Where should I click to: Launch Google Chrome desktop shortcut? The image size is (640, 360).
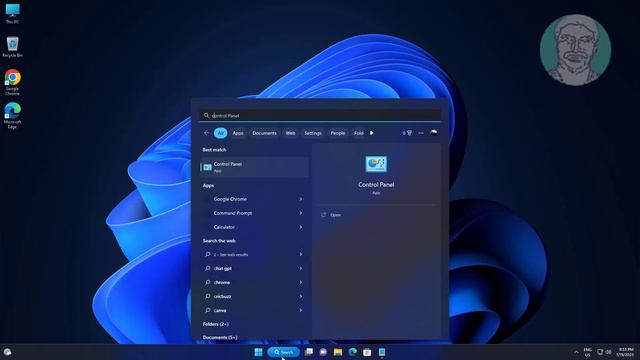pos(12,82)
